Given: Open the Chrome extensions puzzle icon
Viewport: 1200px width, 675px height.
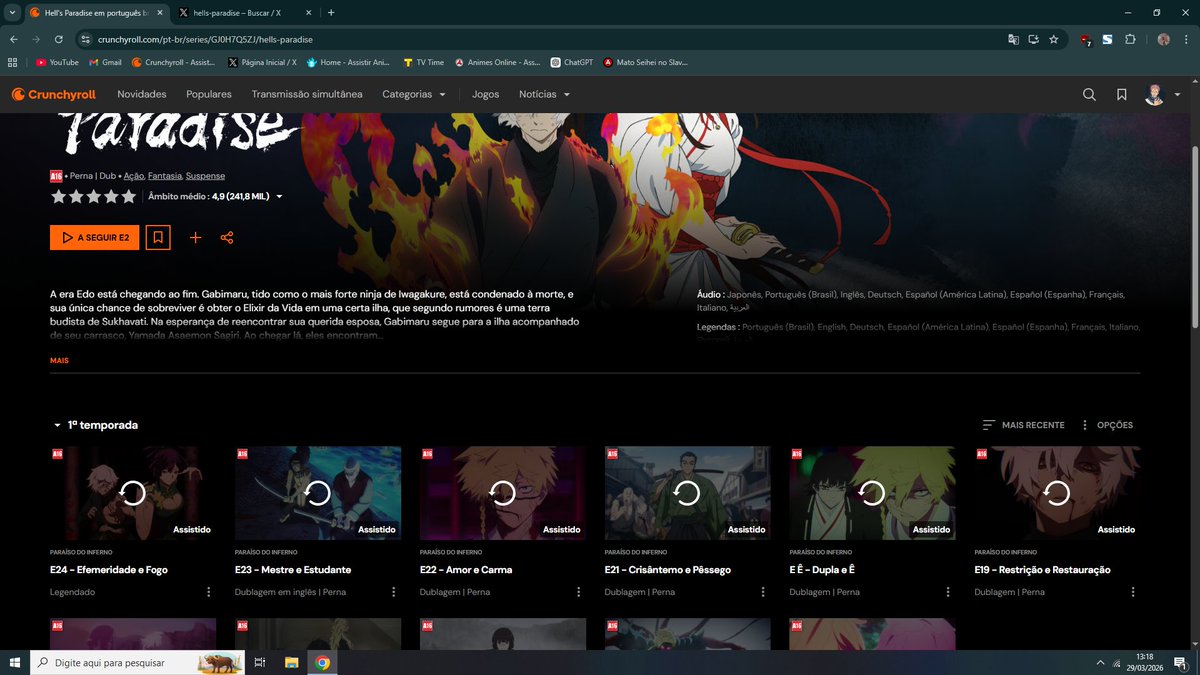Looking at the screenshot, I should point(1130,39).
